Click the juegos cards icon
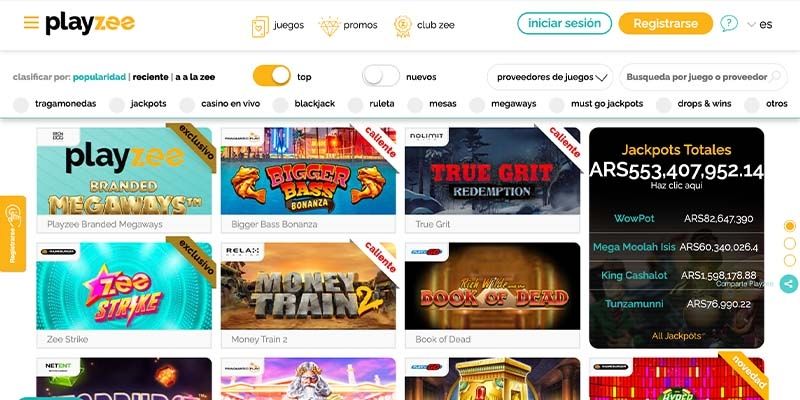 pos(260,27)
